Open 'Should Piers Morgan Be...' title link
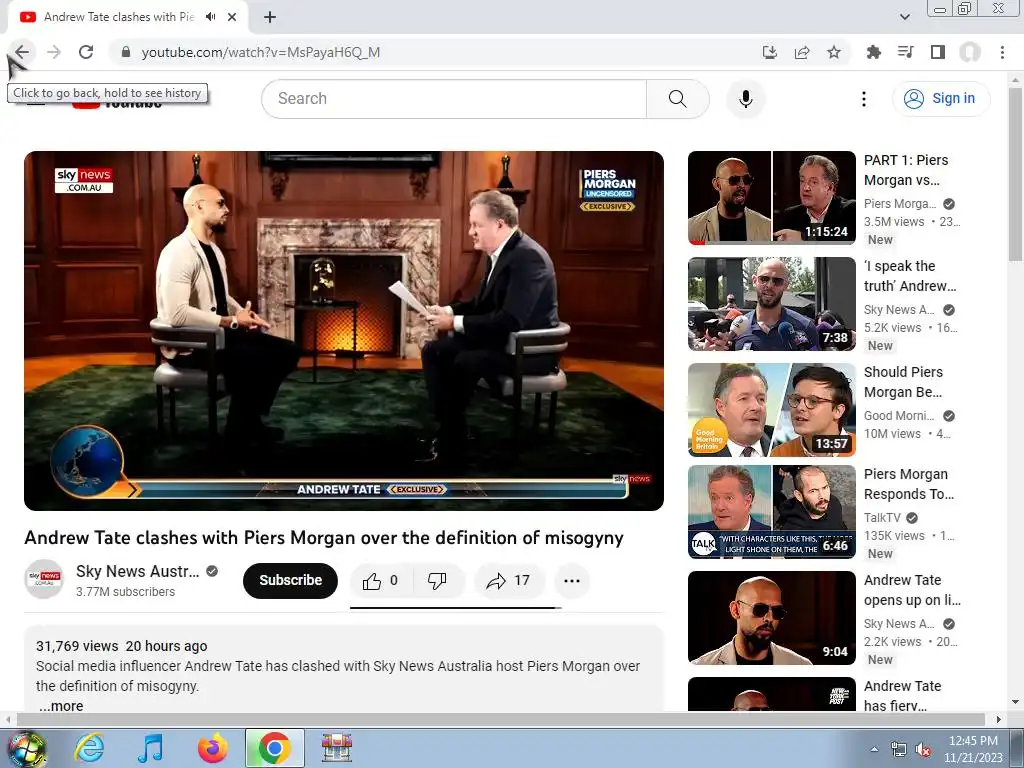 (x=904, y=382)
